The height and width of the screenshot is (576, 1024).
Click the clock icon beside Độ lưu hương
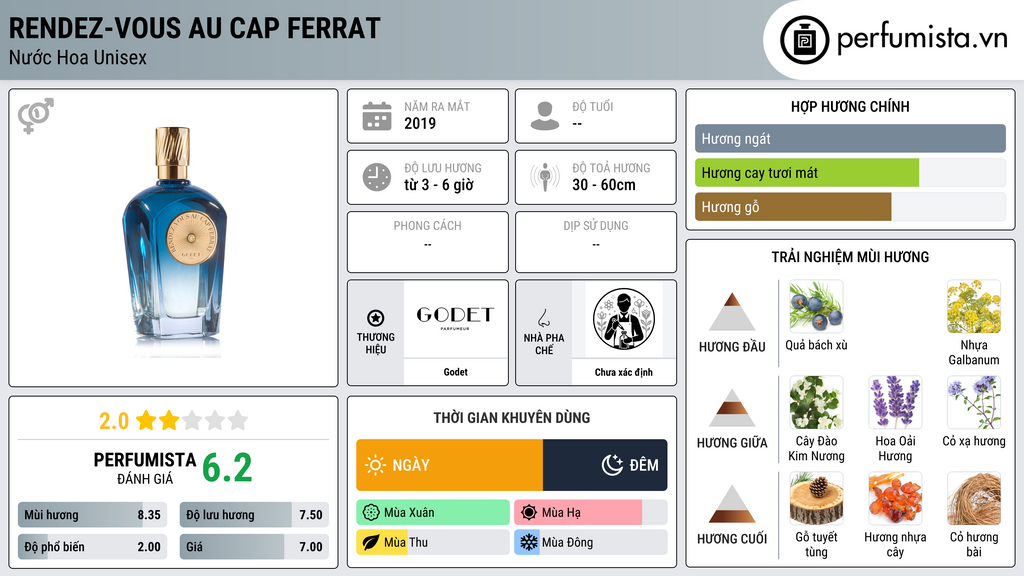377,178
